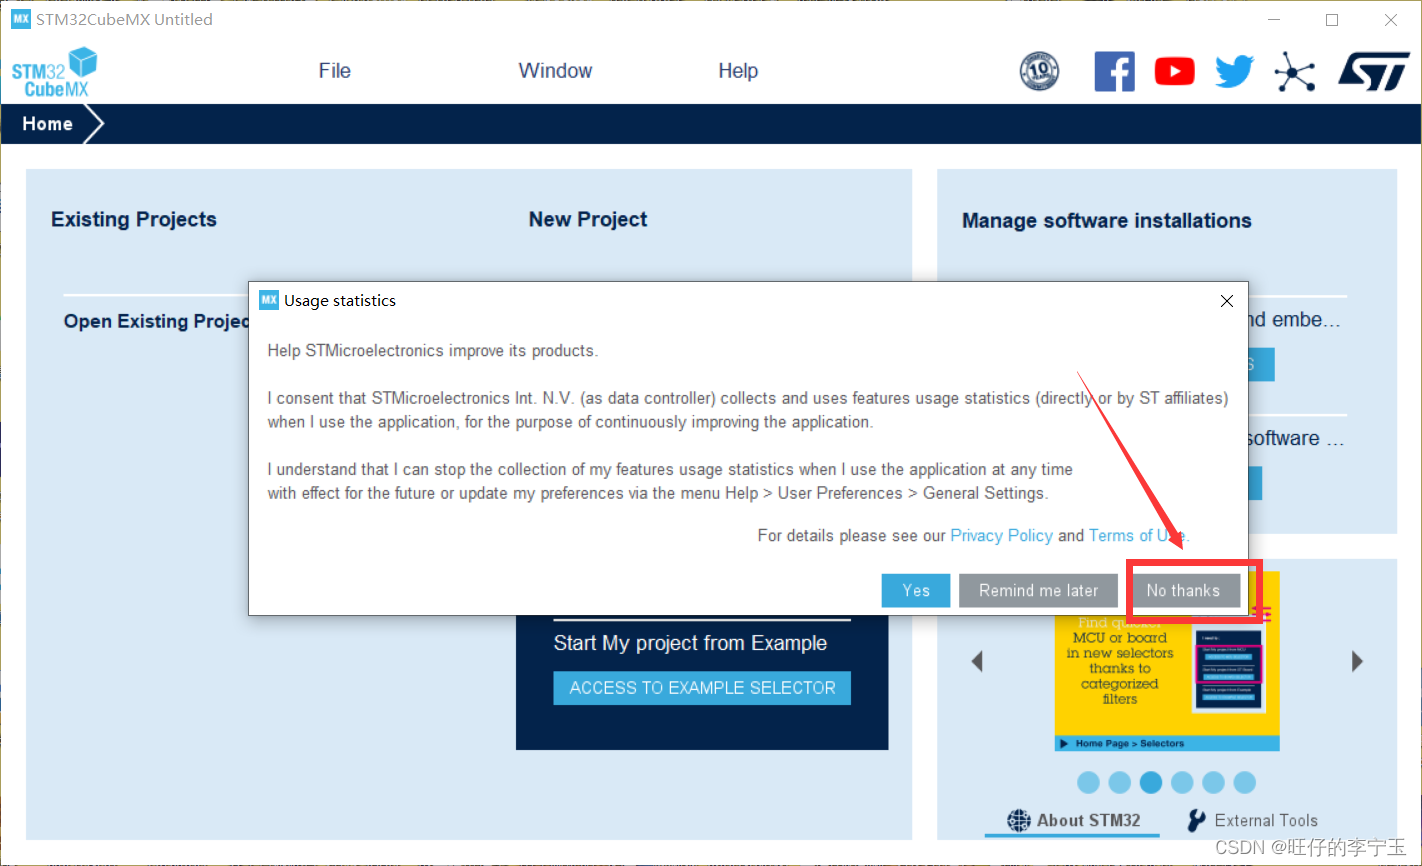
Task: Click the Existing Projects heading
Action: click(134, 220)
